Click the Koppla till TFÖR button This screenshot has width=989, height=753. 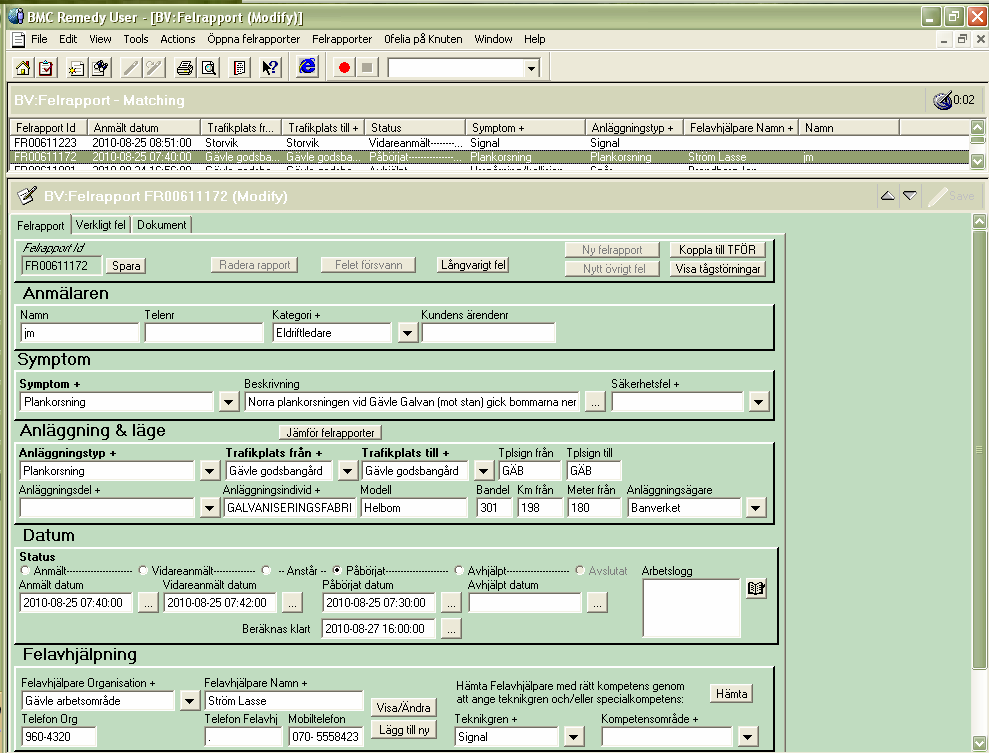pyautogui.click(x=717, y=250)
